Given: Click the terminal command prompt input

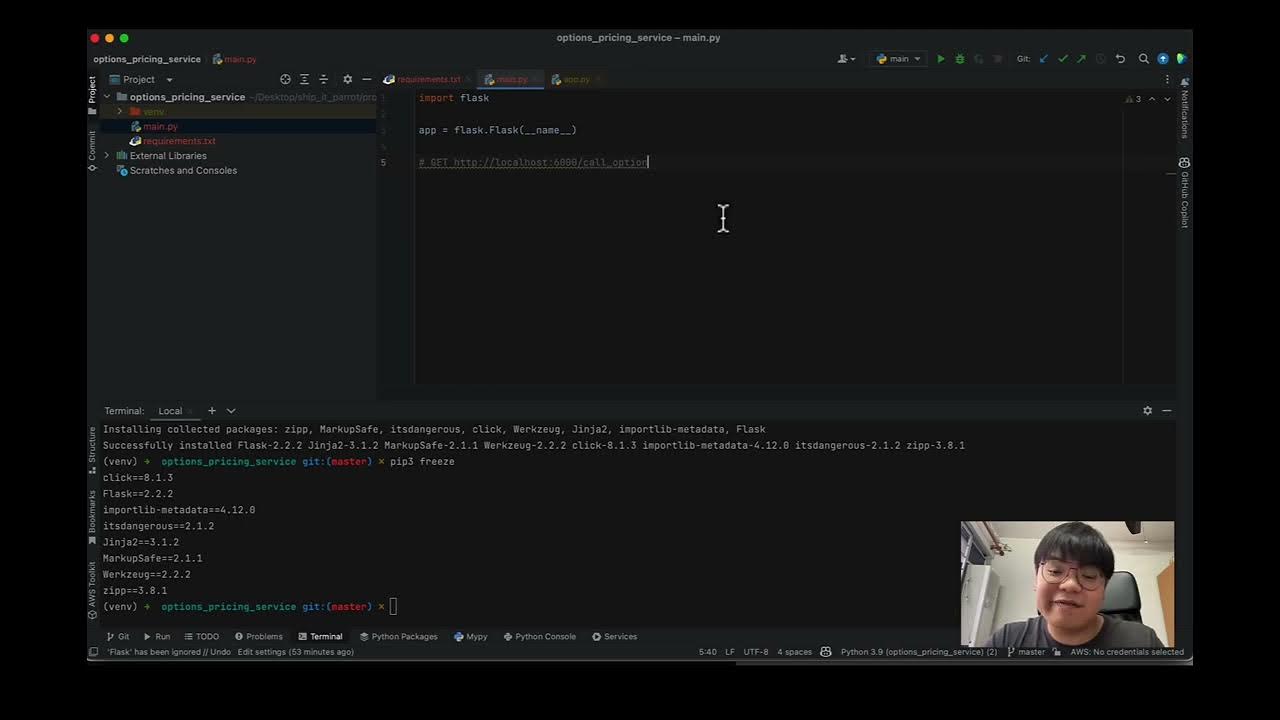Looking at the screenshot, I should [394, 606].
